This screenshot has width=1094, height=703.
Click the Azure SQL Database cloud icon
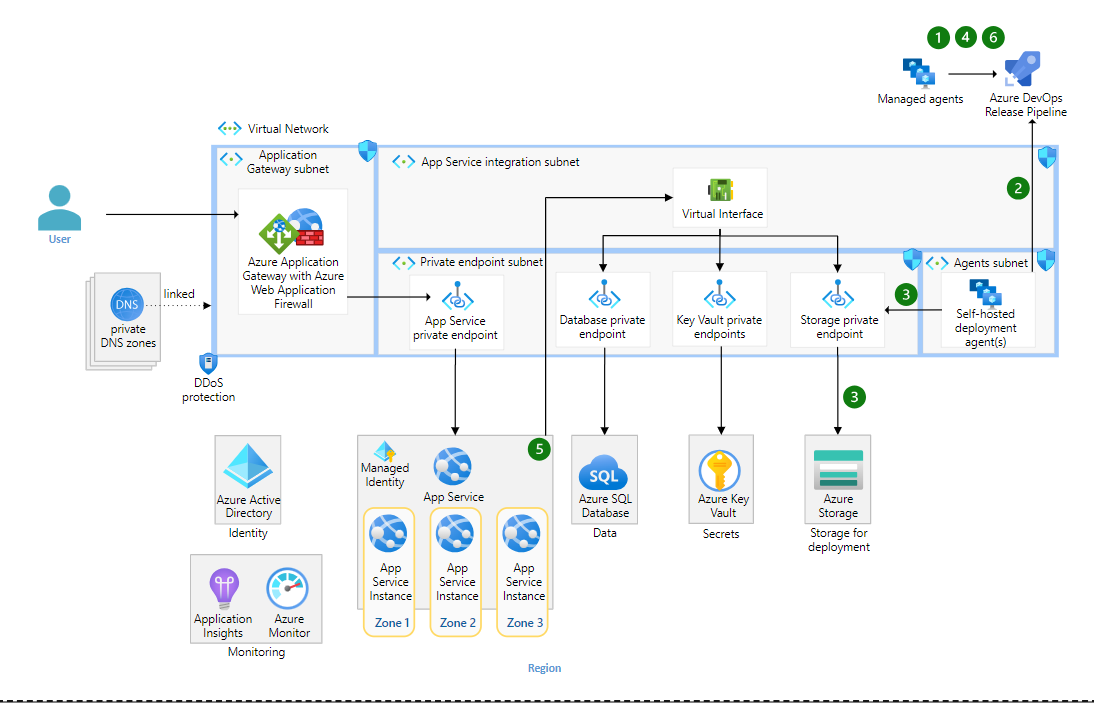(x=604, y=472)
